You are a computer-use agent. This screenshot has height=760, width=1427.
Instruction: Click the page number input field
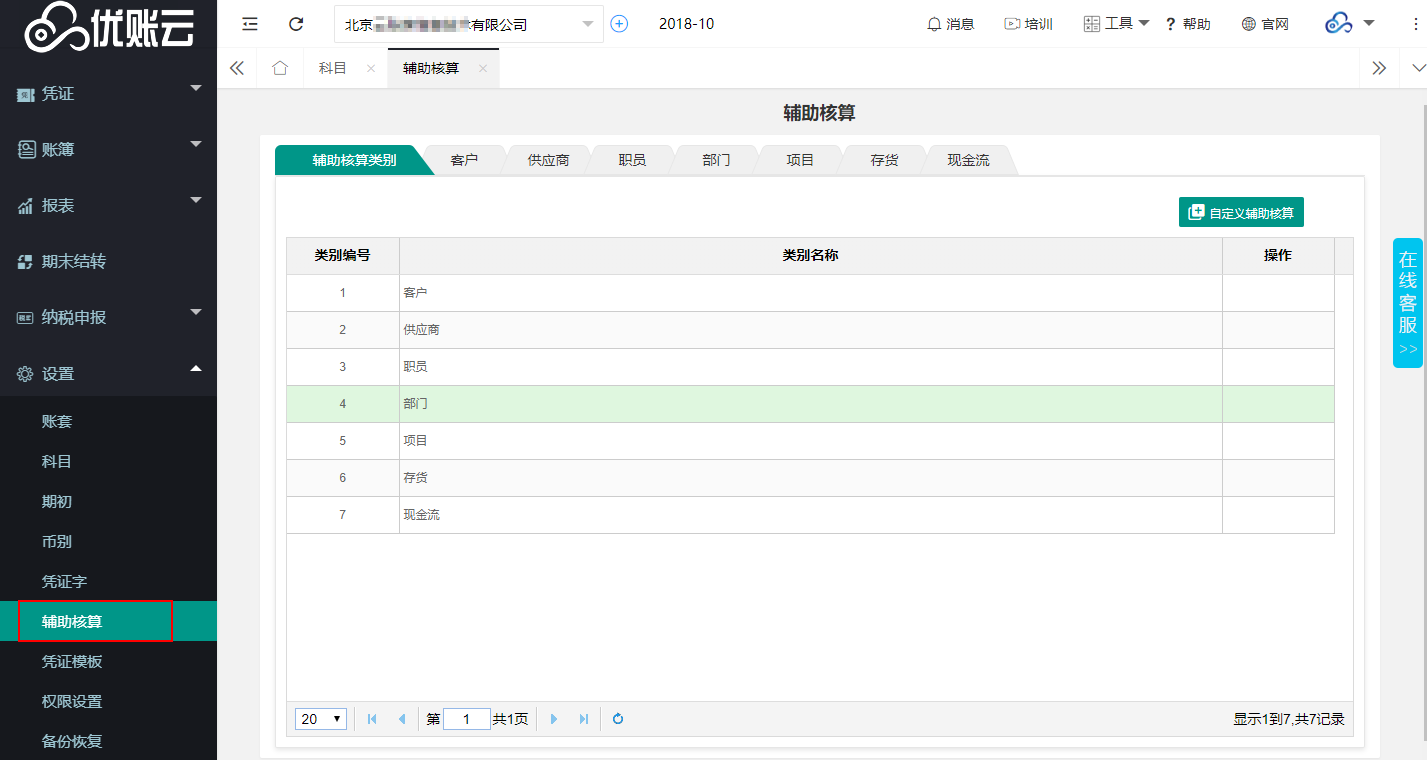467,719
